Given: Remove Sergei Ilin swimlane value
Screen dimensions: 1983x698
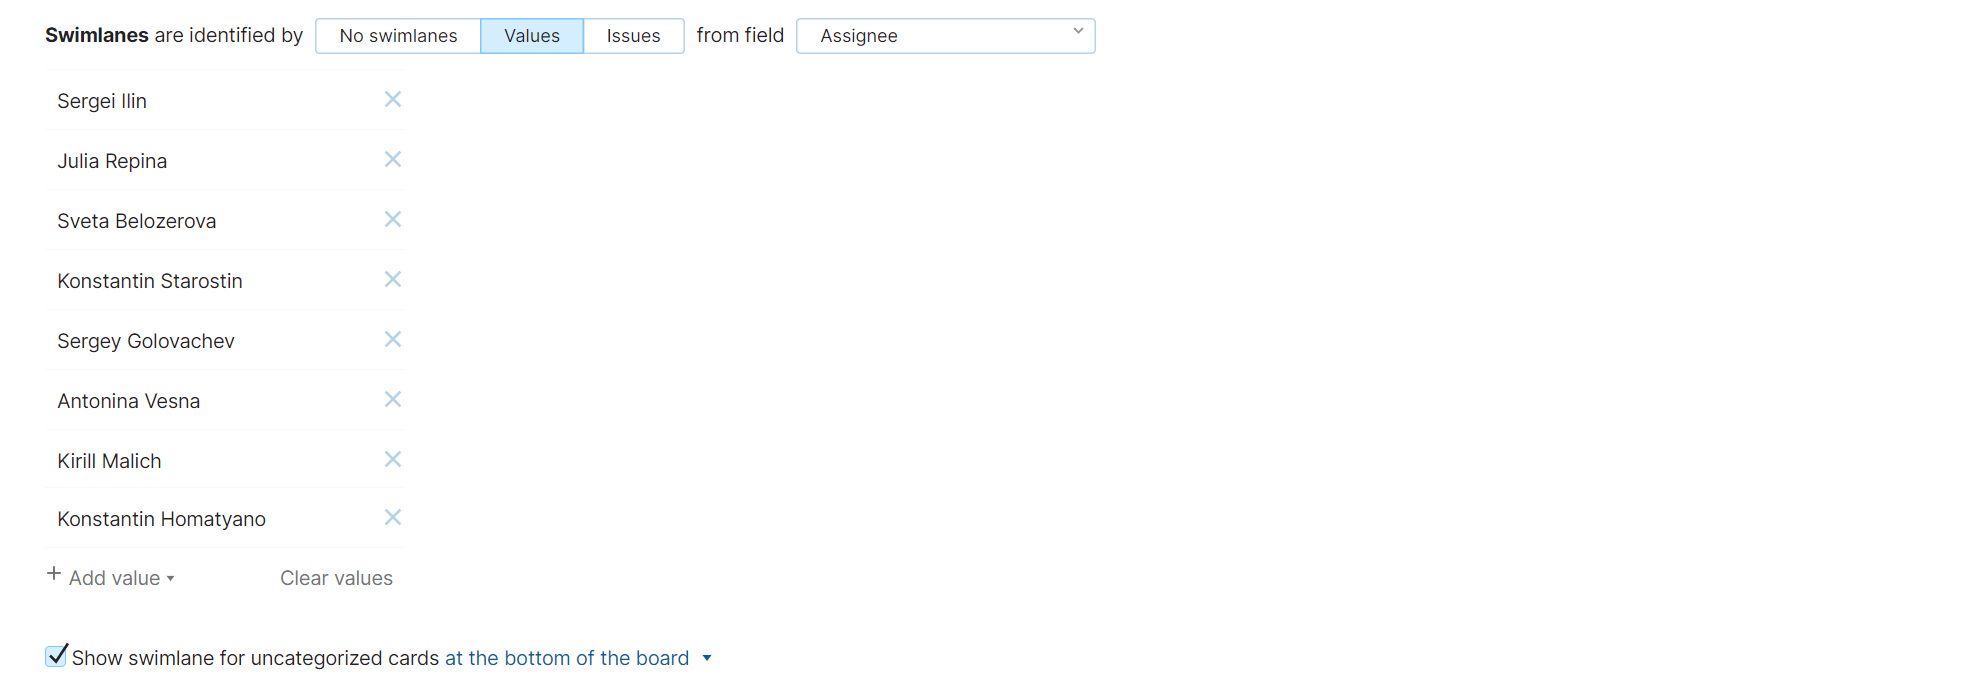Looking at the screenshot, I should coord(393,99).
